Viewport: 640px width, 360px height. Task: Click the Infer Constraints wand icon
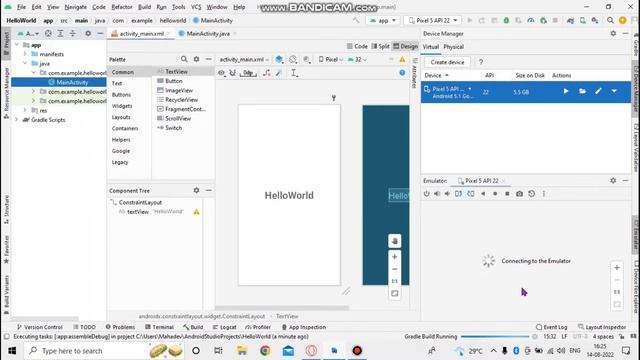pyautogui.click(x=278, y=73)
